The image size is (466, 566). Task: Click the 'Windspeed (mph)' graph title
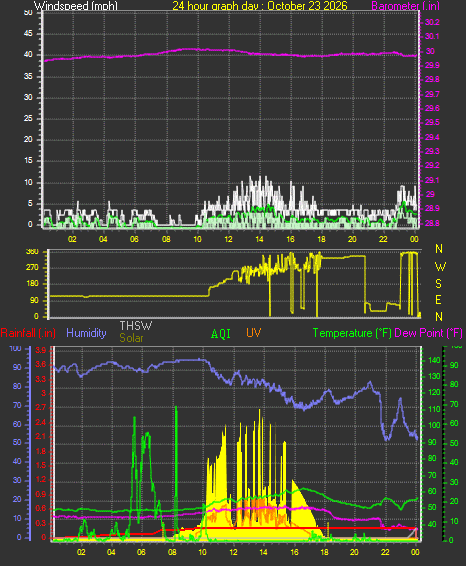(x=76, y=5)
